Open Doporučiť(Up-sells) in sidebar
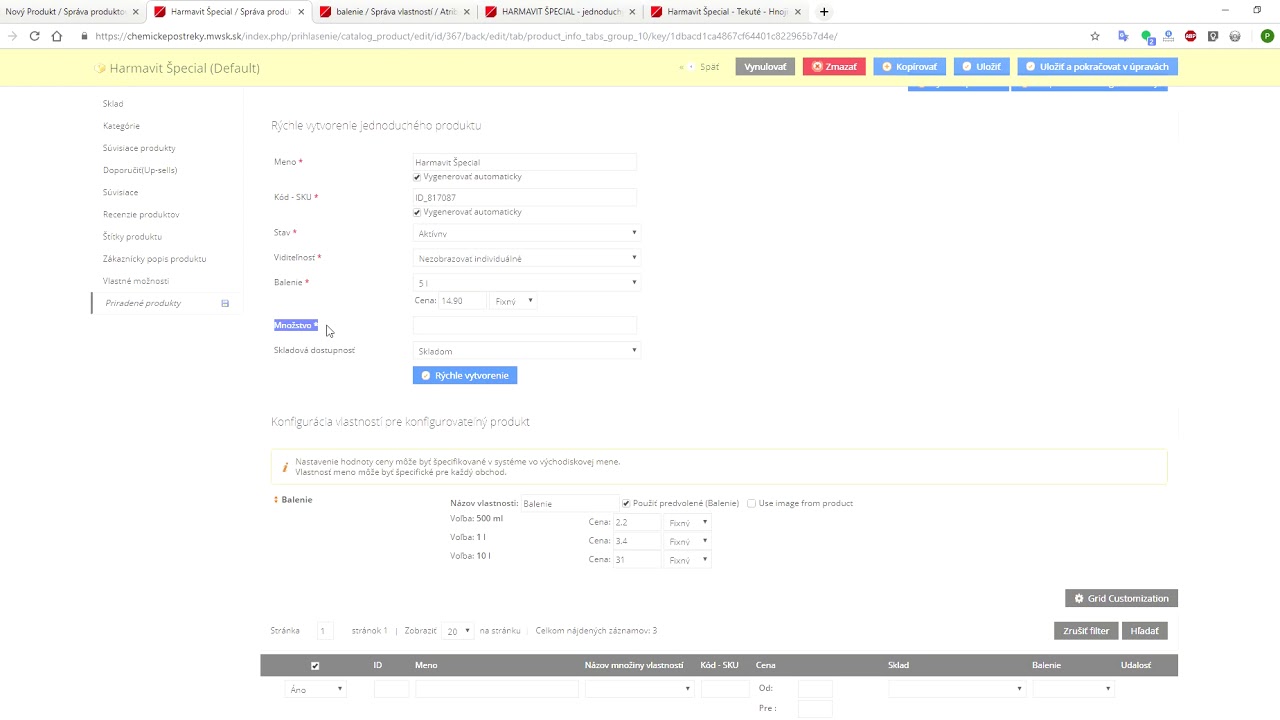The height and width of the screenshot is (720, 1280). (x=140, y=170)
